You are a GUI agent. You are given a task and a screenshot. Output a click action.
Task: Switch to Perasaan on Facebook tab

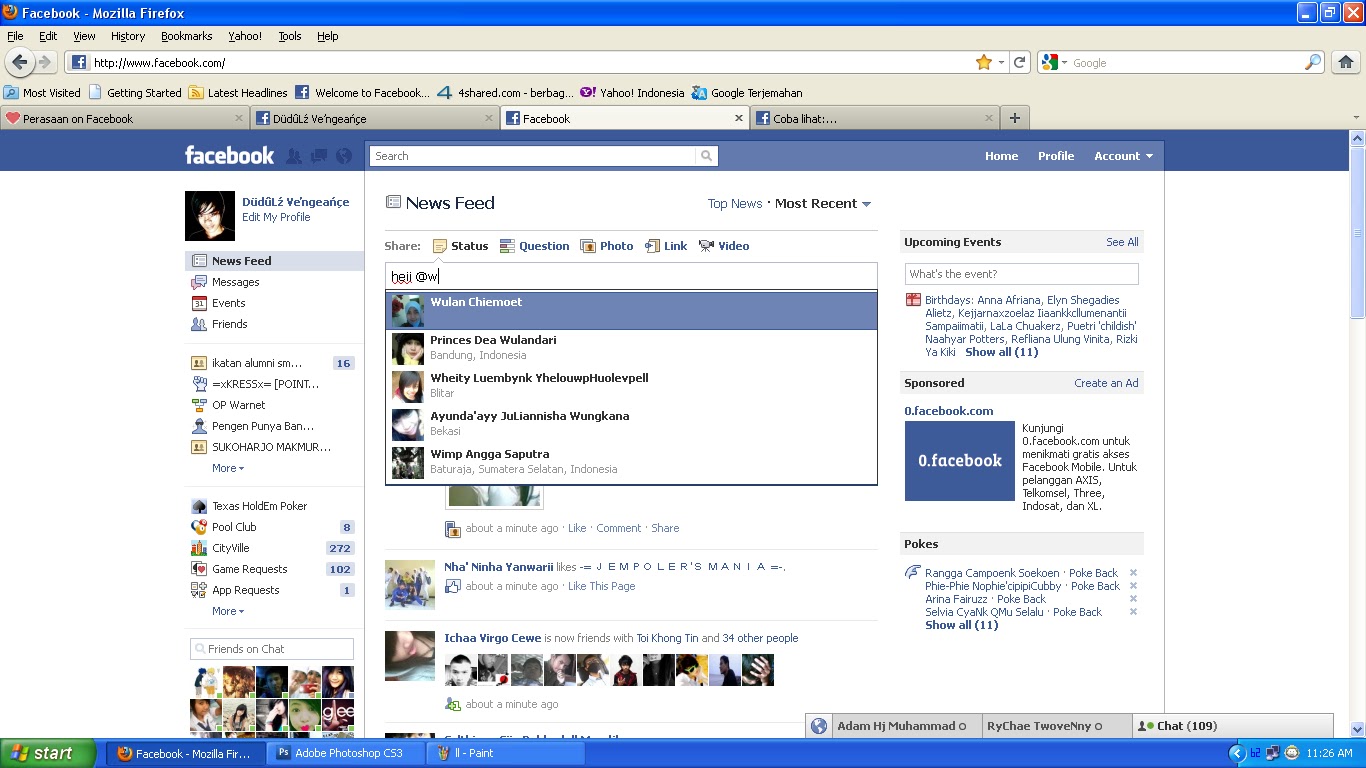[x=125, y=118]
